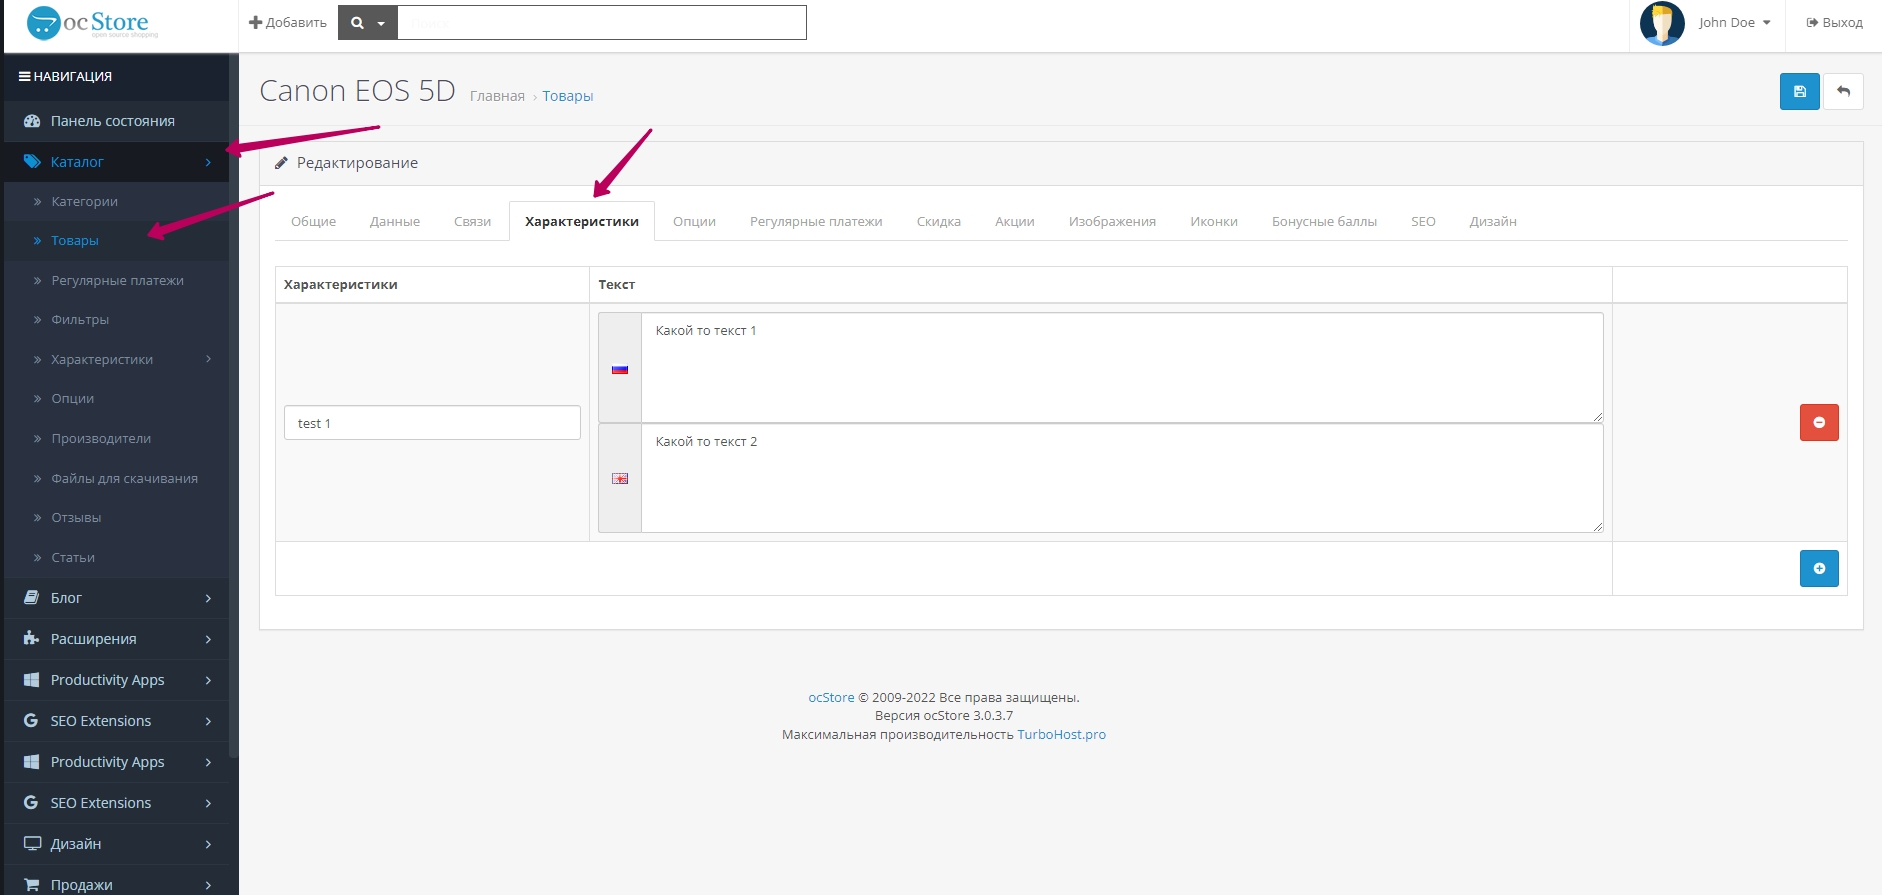Open the Иконки tab
The height and width of the screenshot is (895, 1882).
click(x=1214, y=222)
